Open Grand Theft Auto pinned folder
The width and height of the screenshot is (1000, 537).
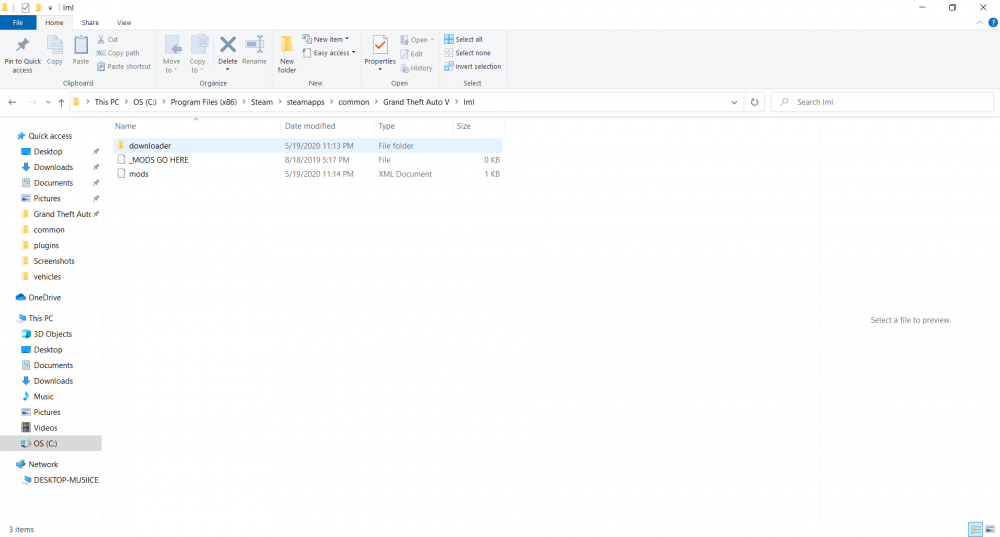pyautogui.click(x=62, y=214)
